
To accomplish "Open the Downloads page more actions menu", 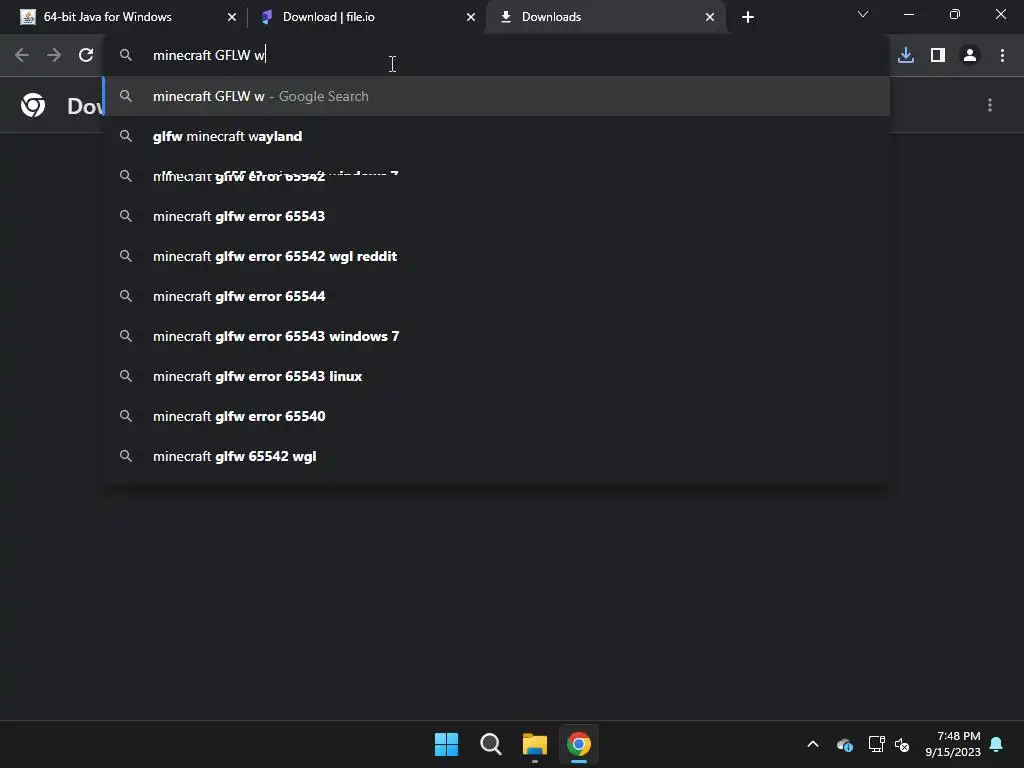I will [x=990, y=105].
